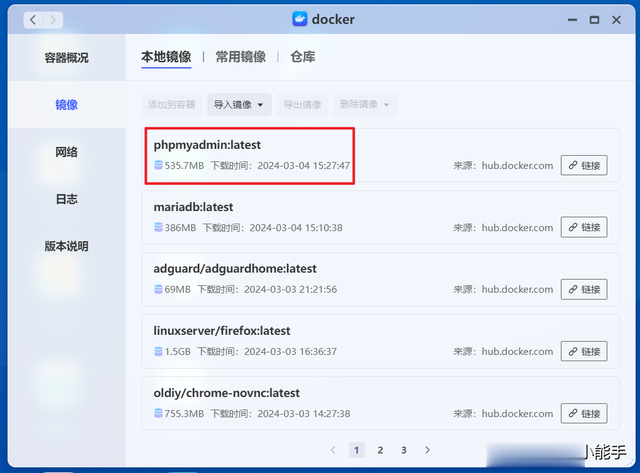The height and width of the screenshot is (473, 640).
Task: Select 镜像 in the sidebar
Action: [x=67, y=105]
